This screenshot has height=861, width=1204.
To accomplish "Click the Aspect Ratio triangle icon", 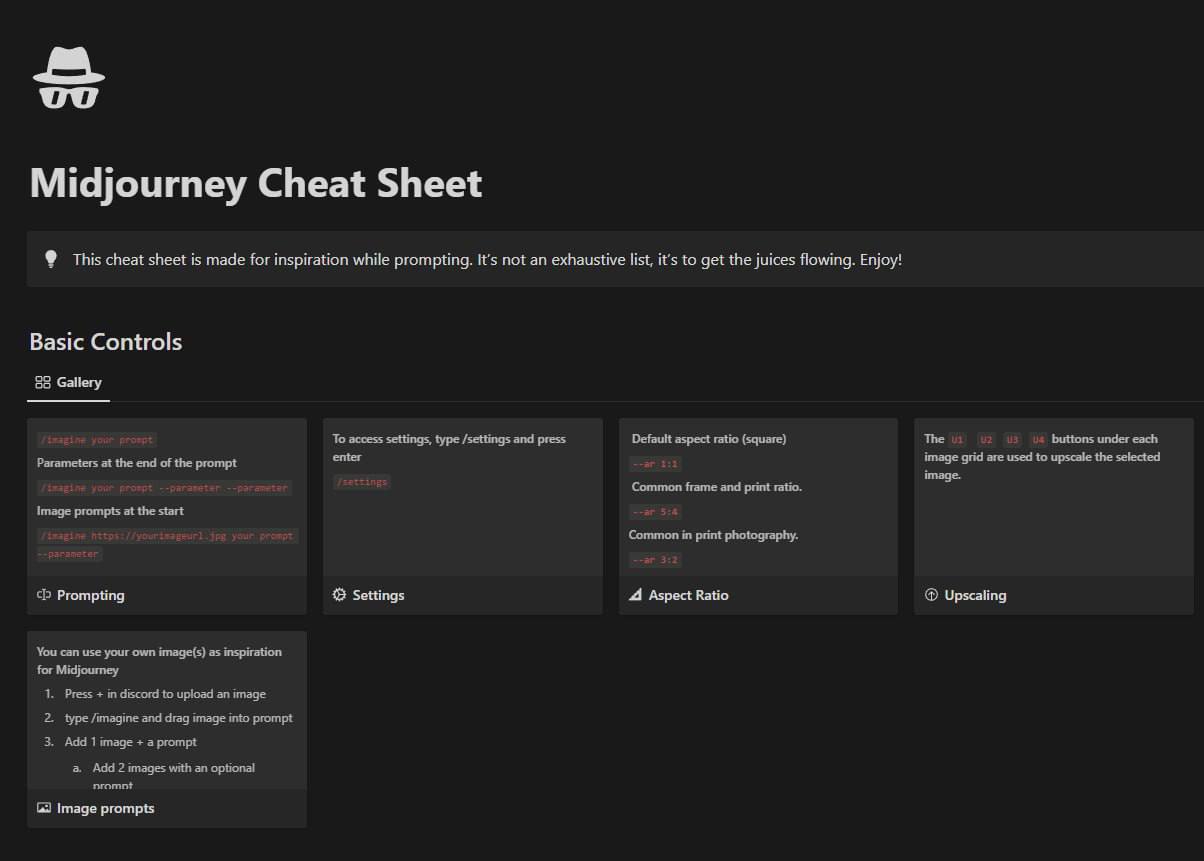I will 635,595.
